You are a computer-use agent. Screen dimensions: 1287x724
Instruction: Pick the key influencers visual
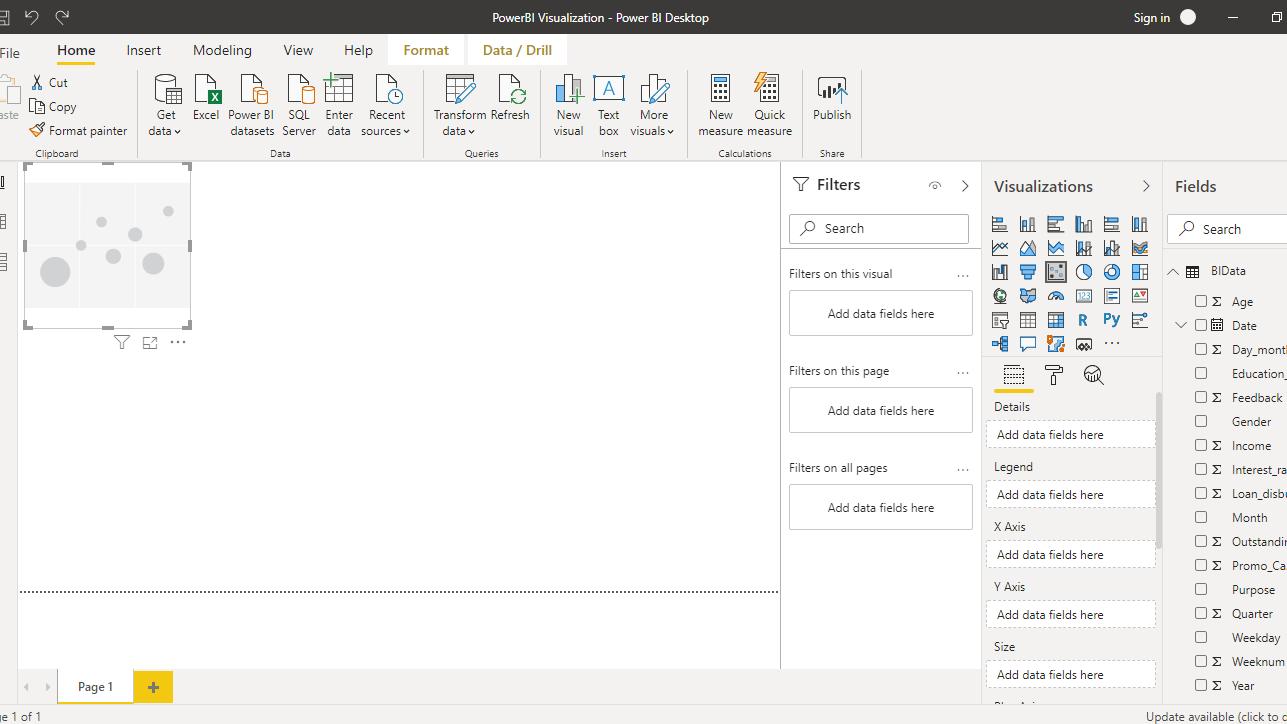tap(1140, 320)
